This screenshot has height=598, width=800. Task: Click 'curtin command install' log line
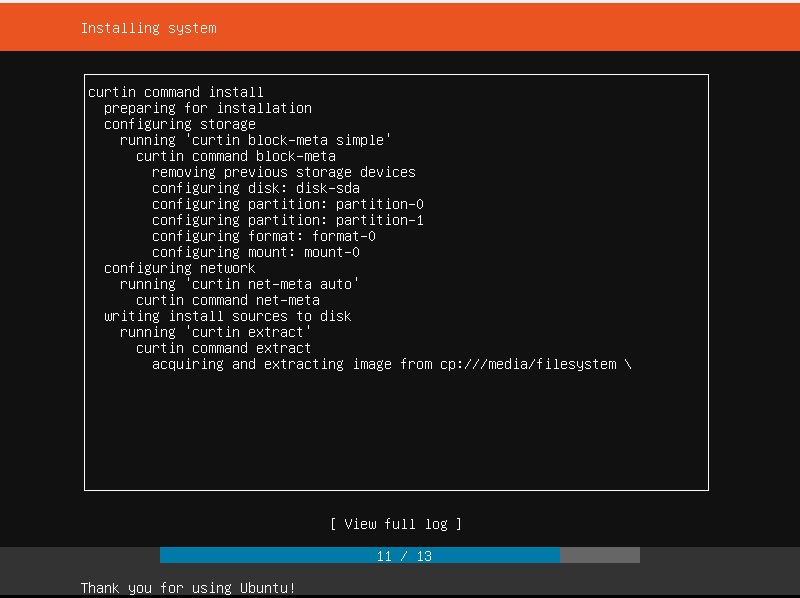point(176,92)
